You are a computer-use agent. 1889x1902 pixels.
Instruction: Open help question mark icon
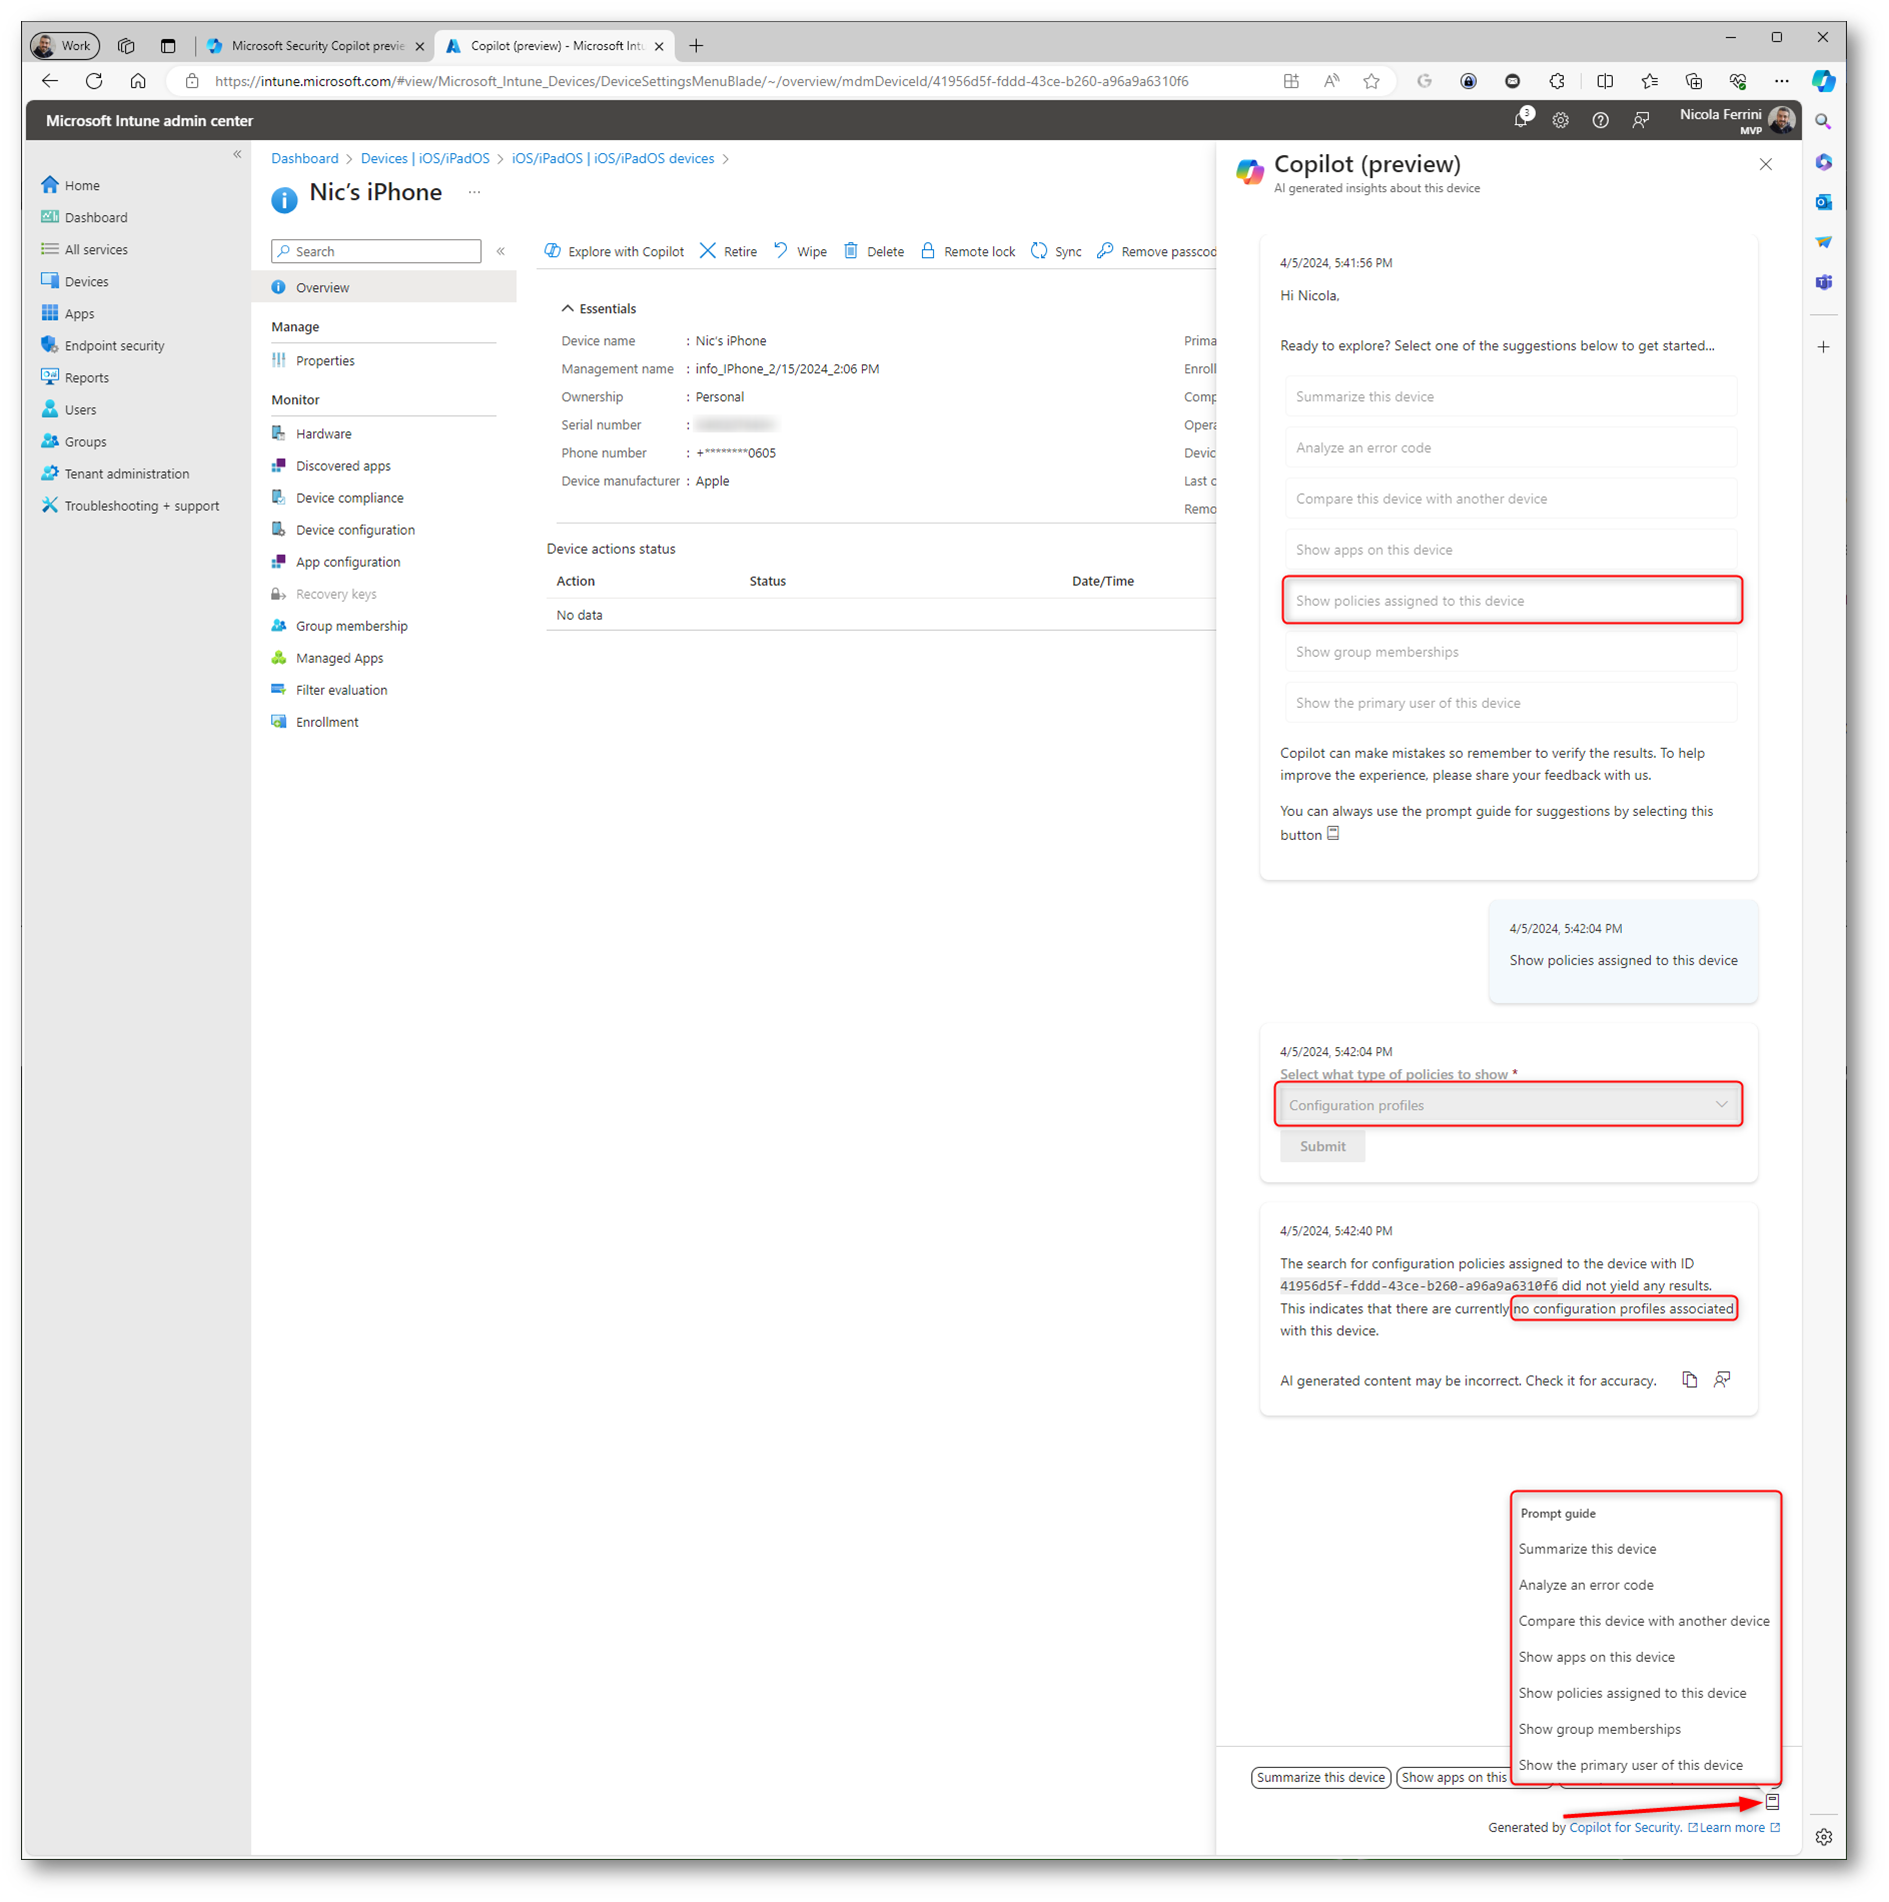(x=1600, y=120)
